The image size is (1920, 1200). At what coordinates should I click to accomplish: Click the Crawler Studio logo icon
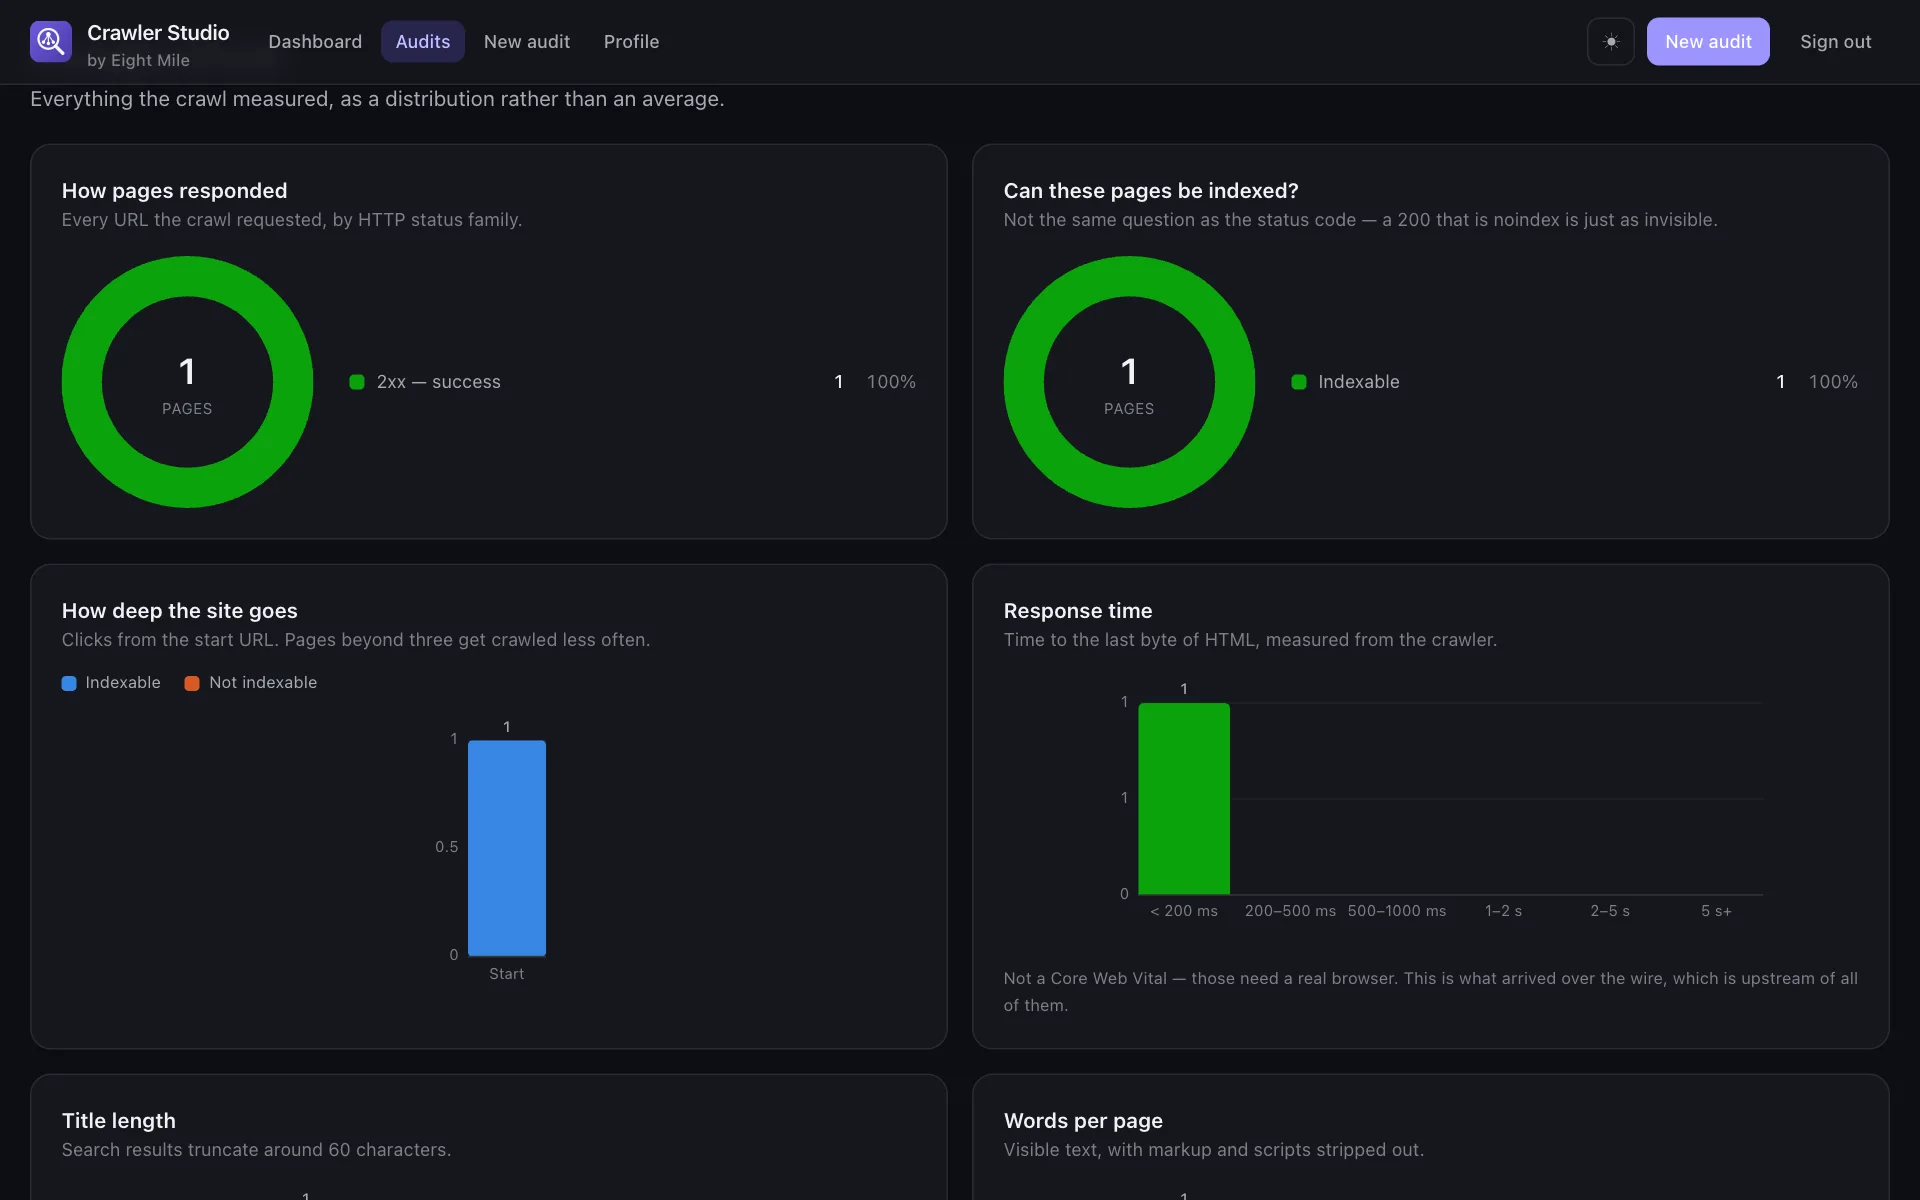[x=51, y=42]
